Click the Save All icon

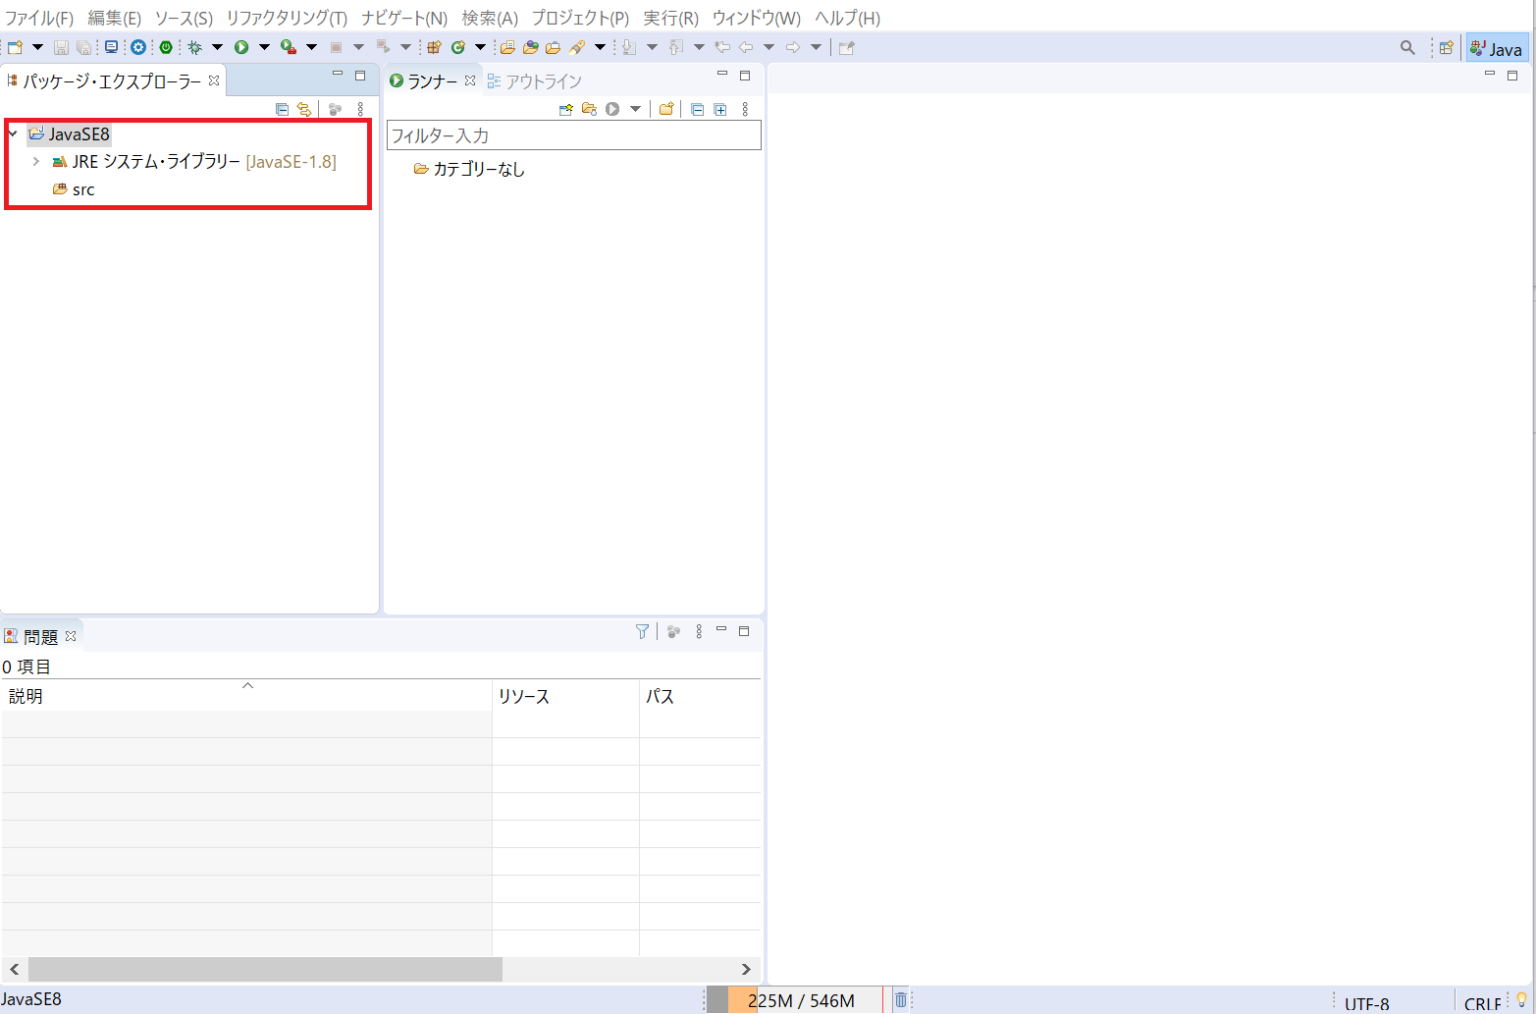[84, 47]
